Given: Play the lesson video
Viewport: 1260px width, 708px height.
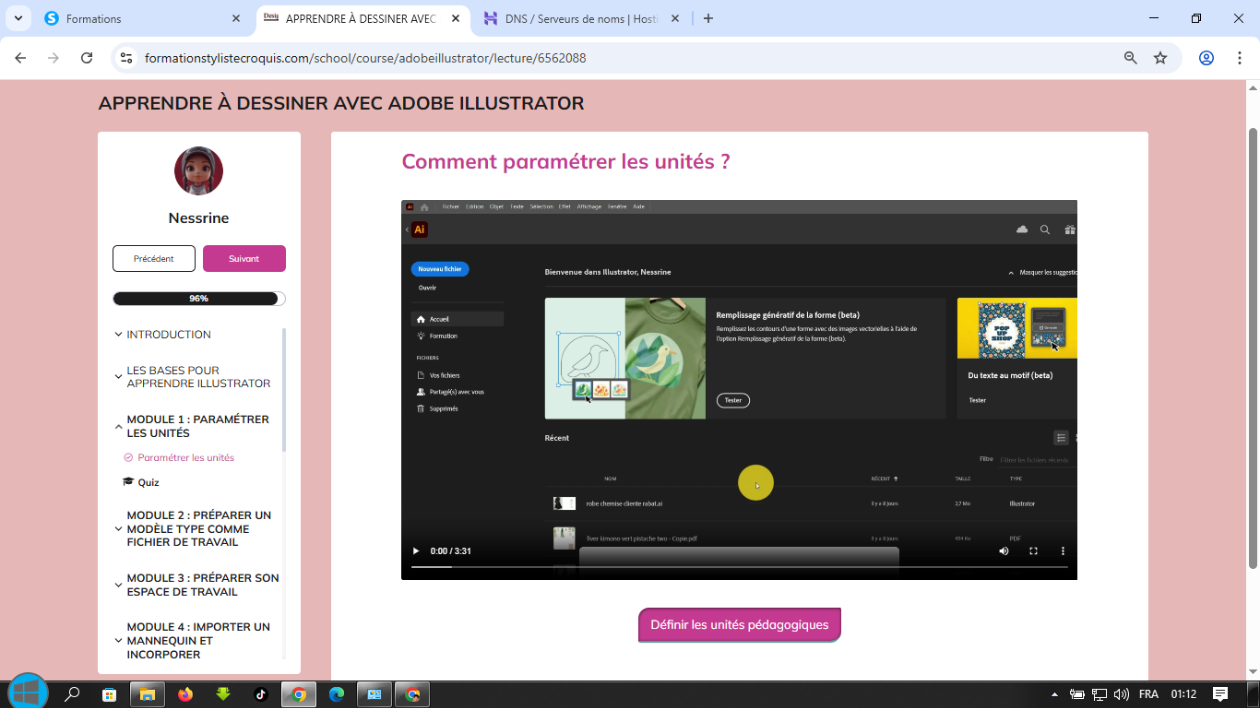Looking at the screenshot, I should click(416, 551).
